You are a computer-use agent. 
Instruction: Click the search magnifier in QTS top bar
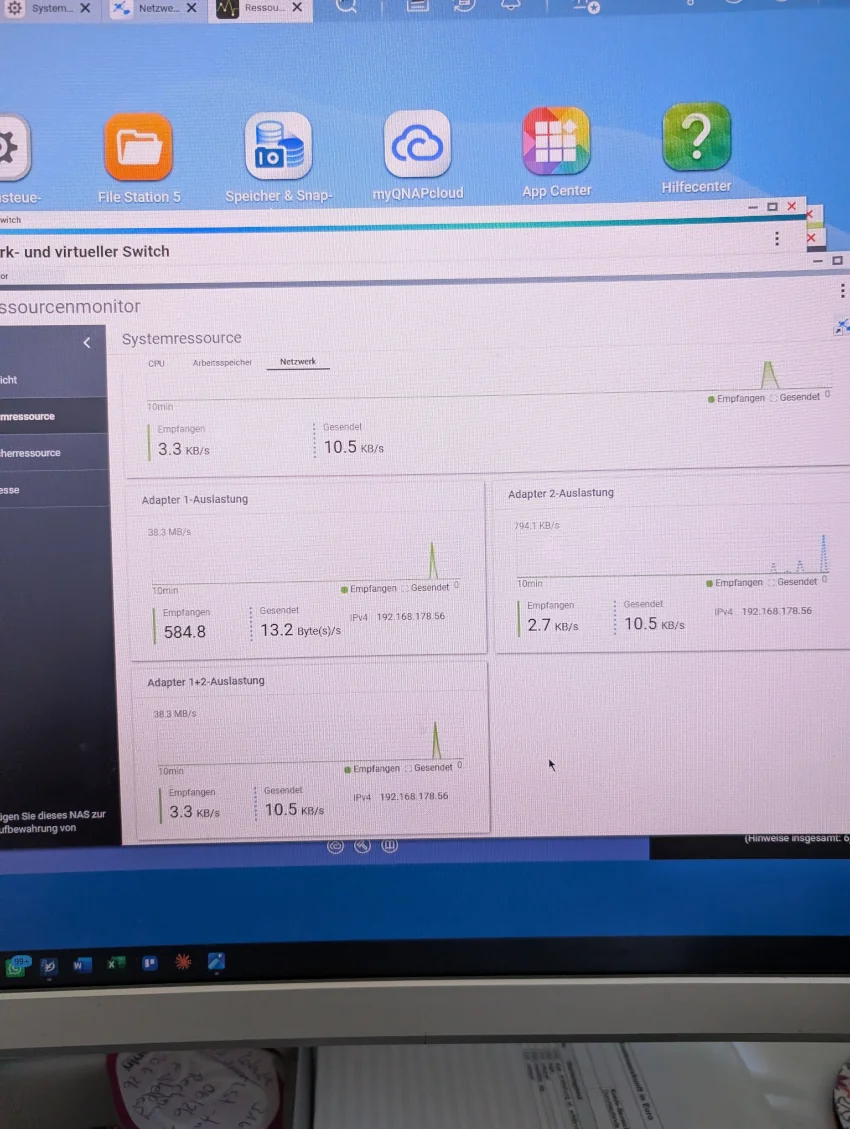tap(347, 6)
